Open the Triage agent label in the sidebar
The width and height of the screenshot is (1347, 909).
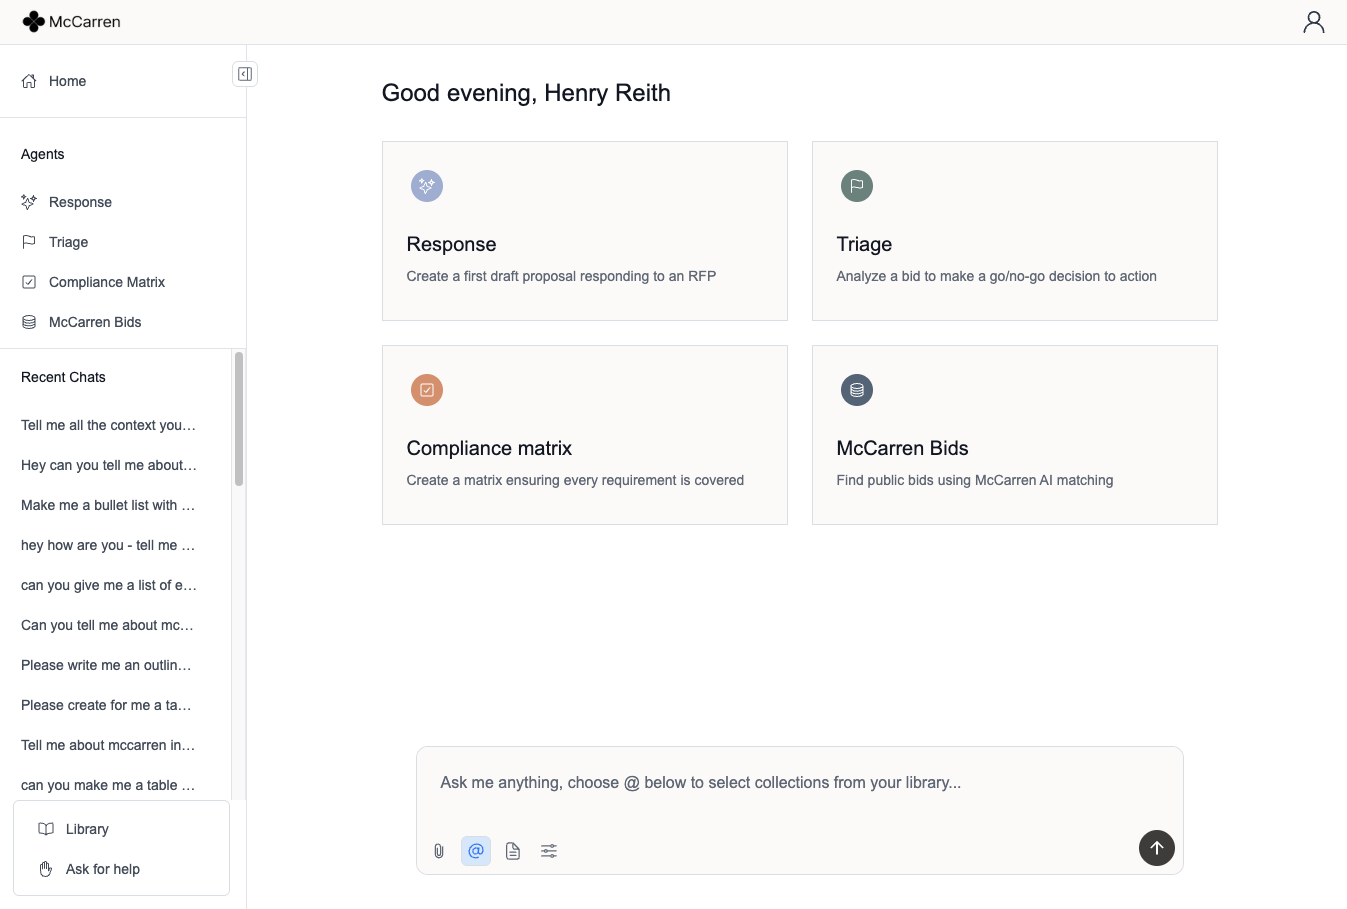click(68, 242)
